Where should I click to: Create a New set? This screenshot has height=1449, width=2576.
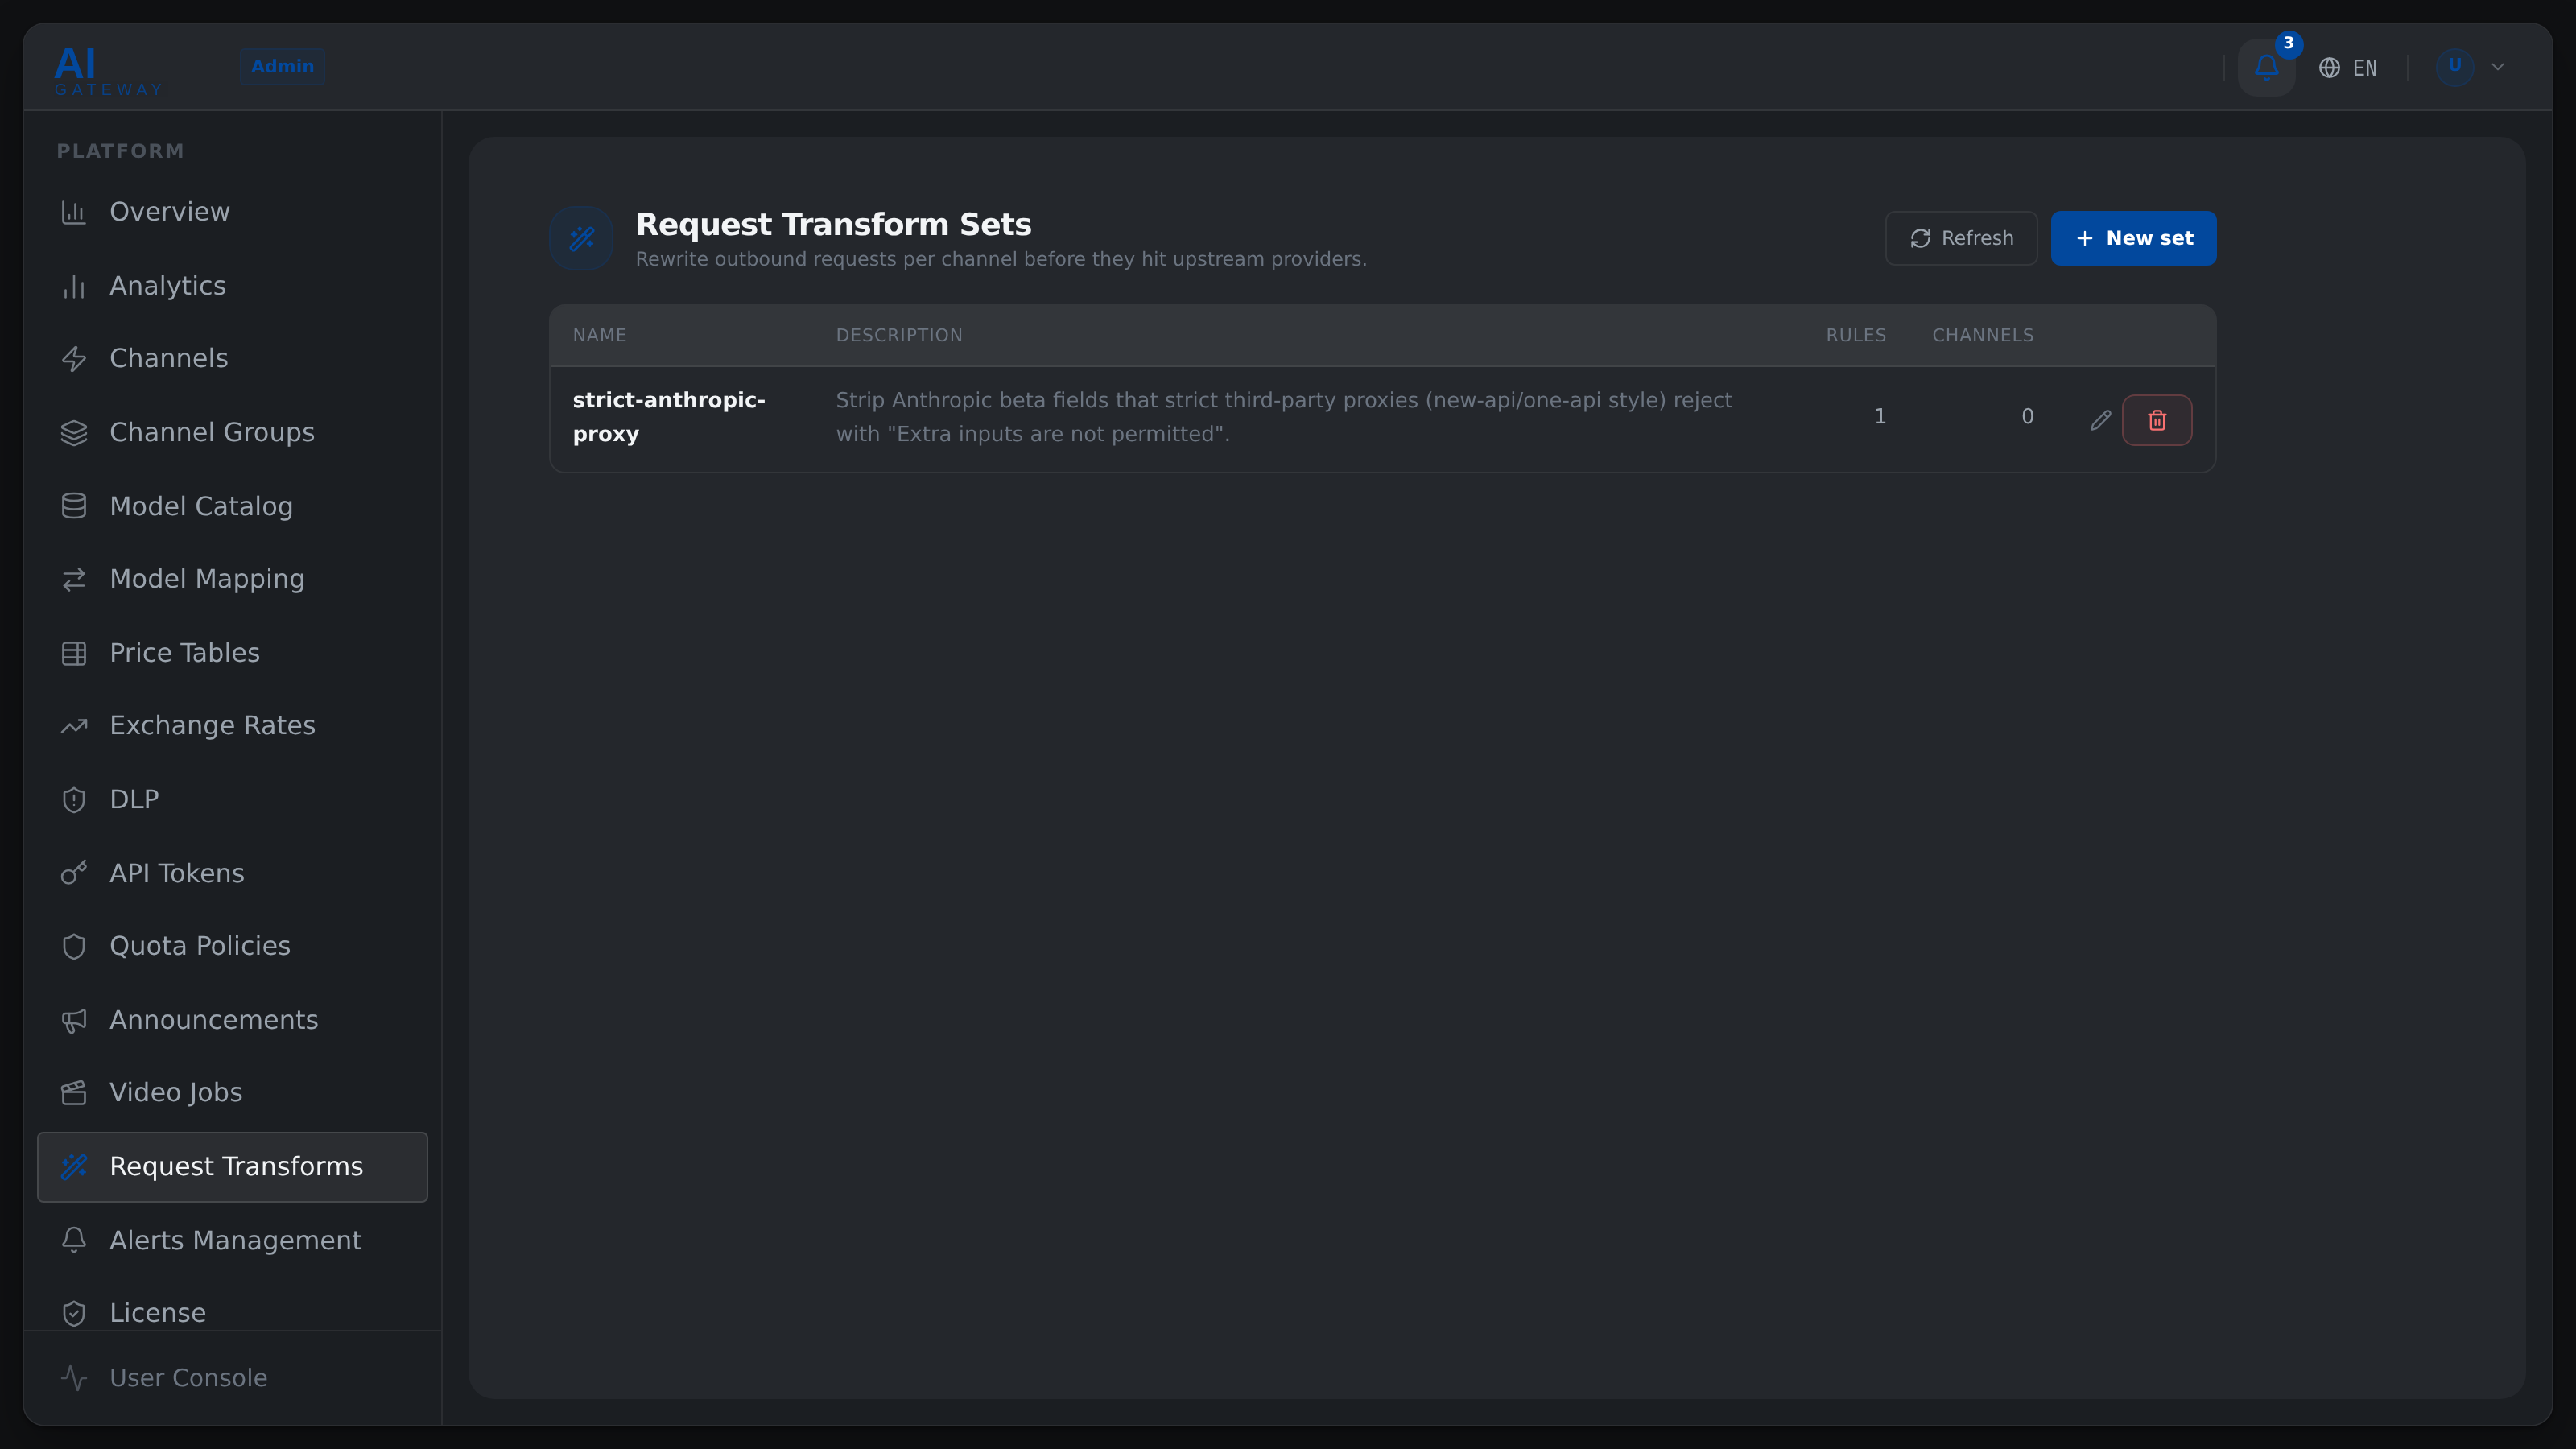tap(2133, 238)
